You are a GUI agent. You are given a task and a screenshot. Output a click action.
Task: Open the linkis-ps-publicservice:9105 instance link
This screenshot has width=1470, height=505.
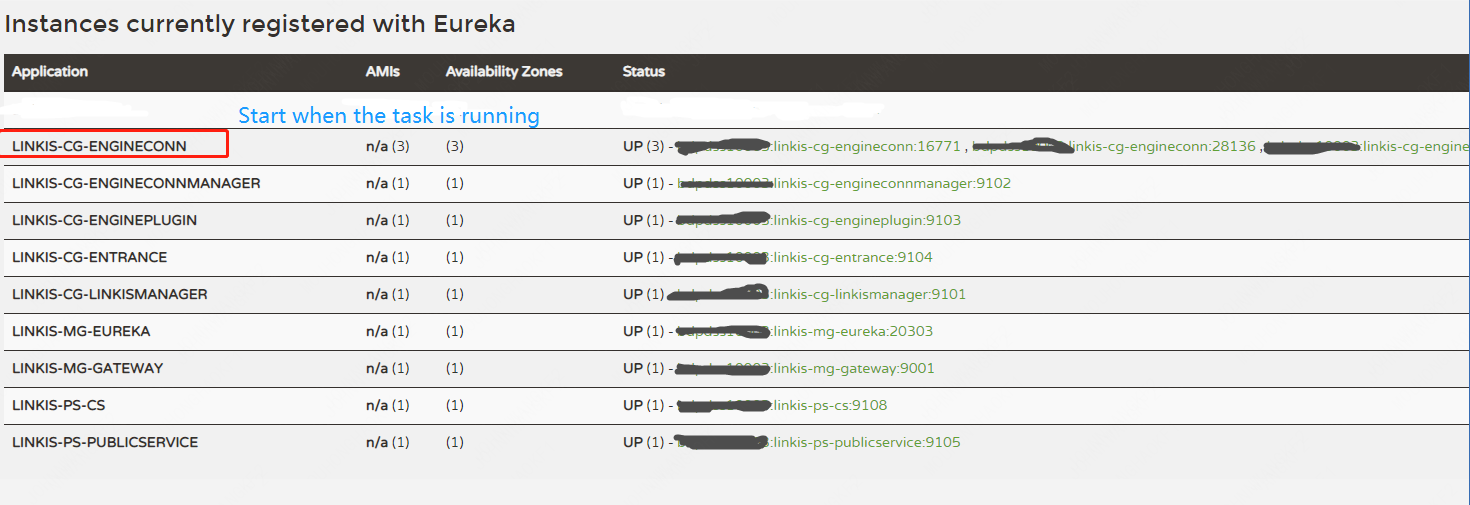pos(865,443)
